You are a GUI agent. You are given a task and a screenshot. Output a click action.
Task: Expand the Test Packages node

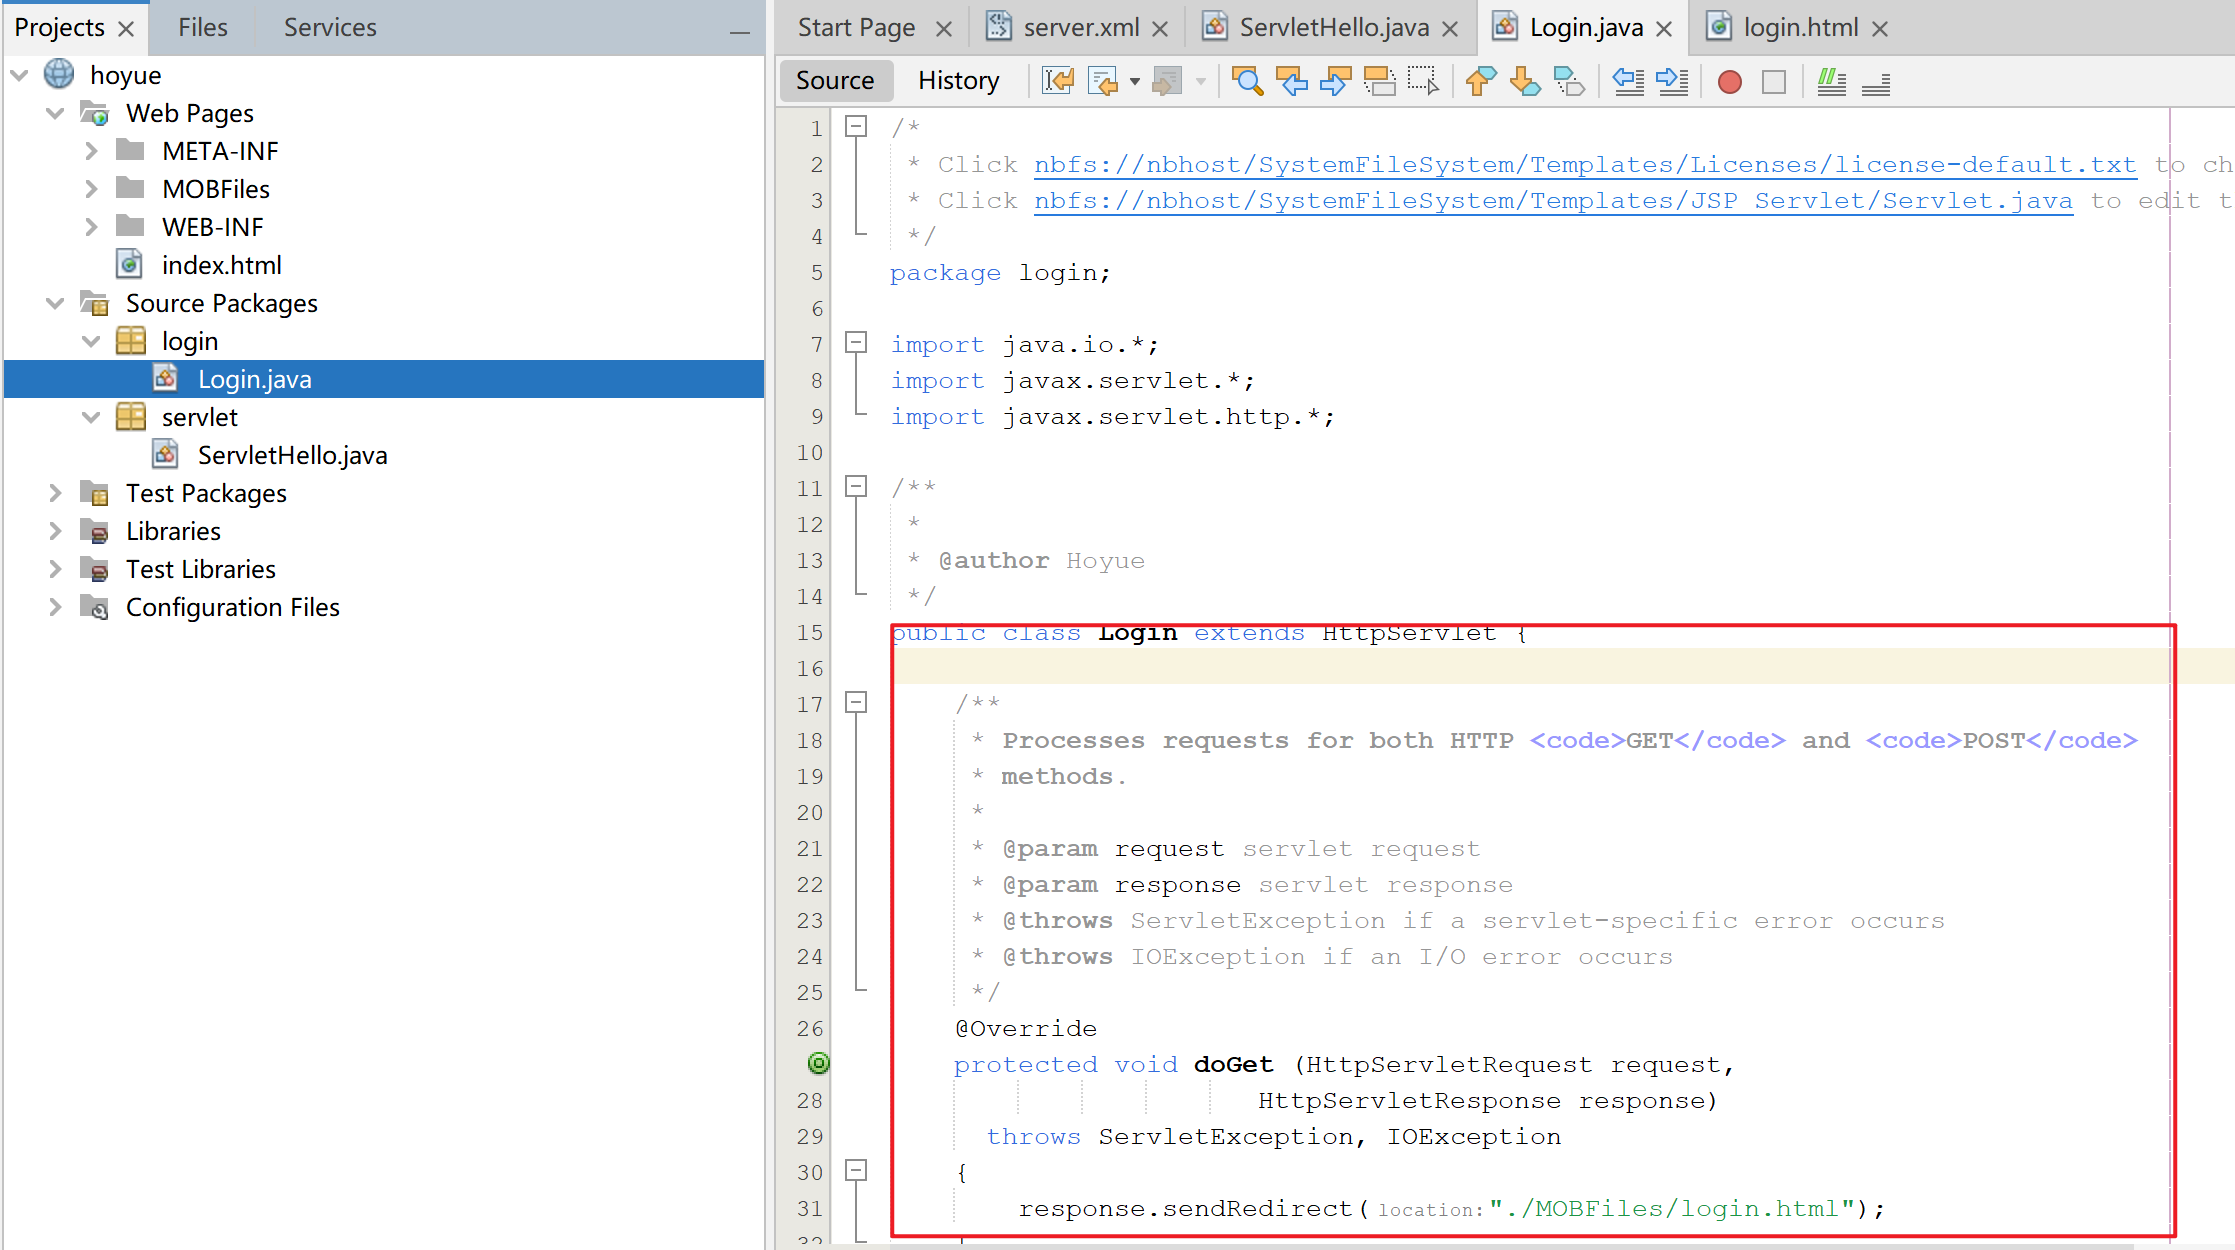[x=55, y=493]
